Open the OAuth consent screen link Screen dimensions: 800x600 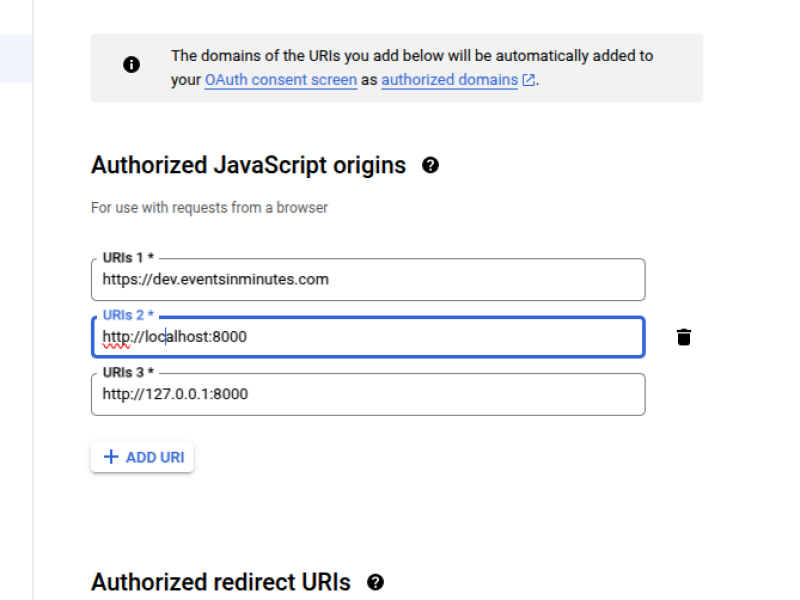pos(281,80)
